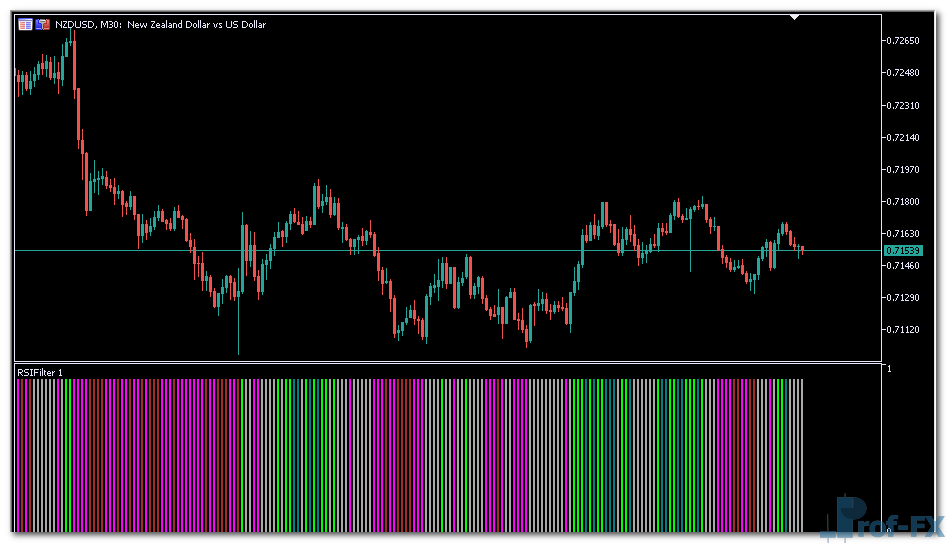Click the RSIFilter 1 indicator label
Viewport: 947px width, 543px height.
coord(40,372)
